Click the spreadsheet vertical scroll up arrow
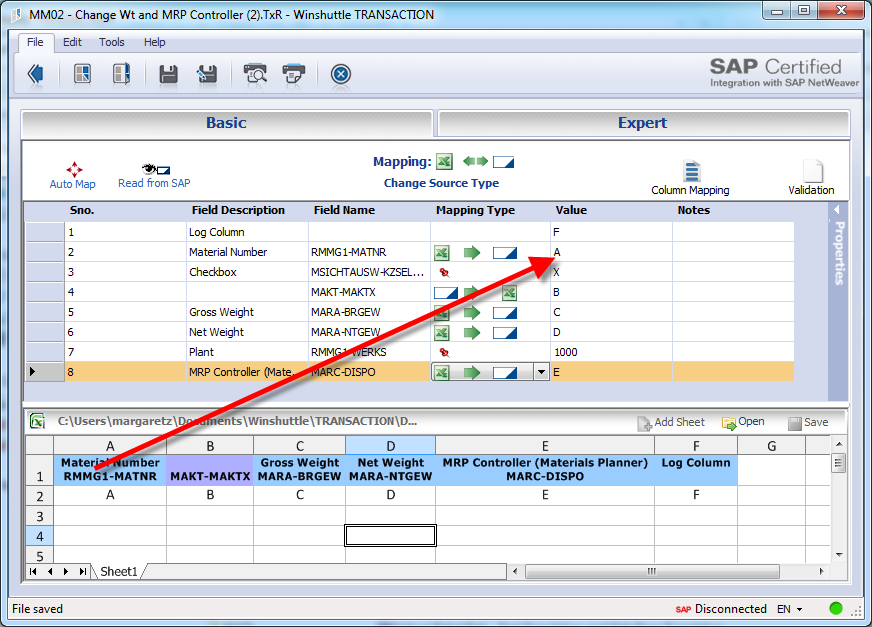This screenshot has height=627, width=872. [839, 444]
